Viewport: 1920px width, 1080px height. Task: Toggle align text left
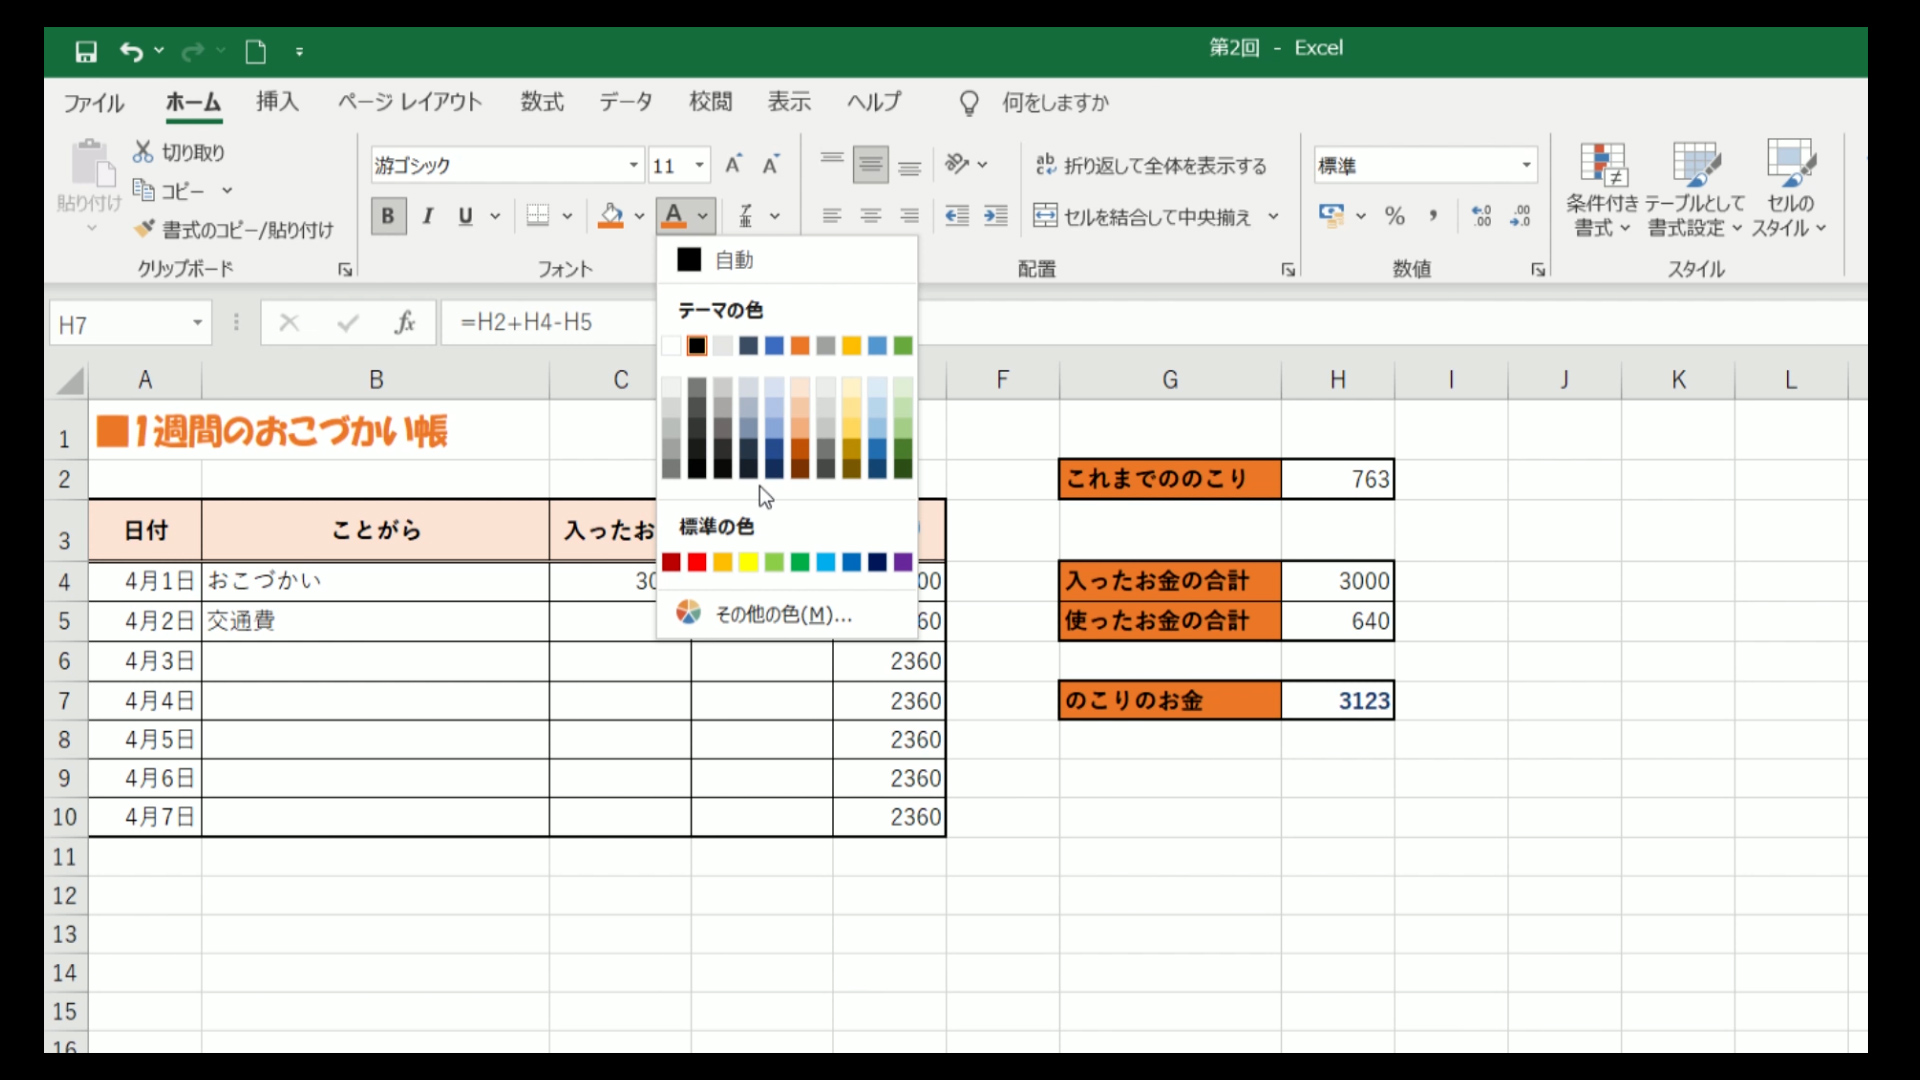[831, 215]
